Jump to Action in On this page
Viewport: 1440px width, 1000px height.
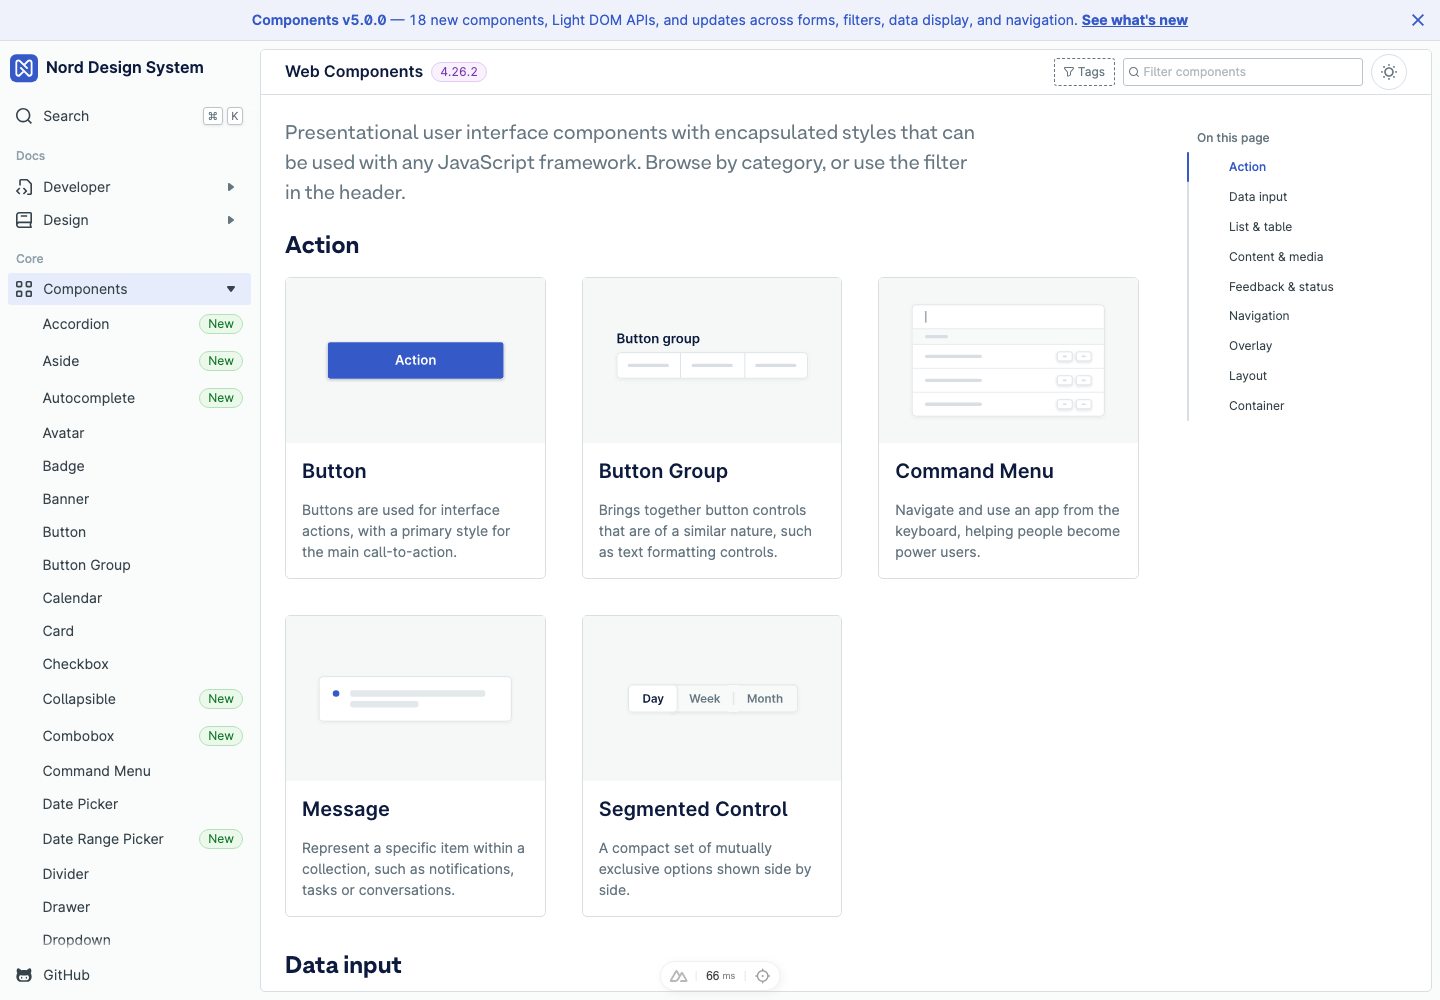(x=1247, y=167)
